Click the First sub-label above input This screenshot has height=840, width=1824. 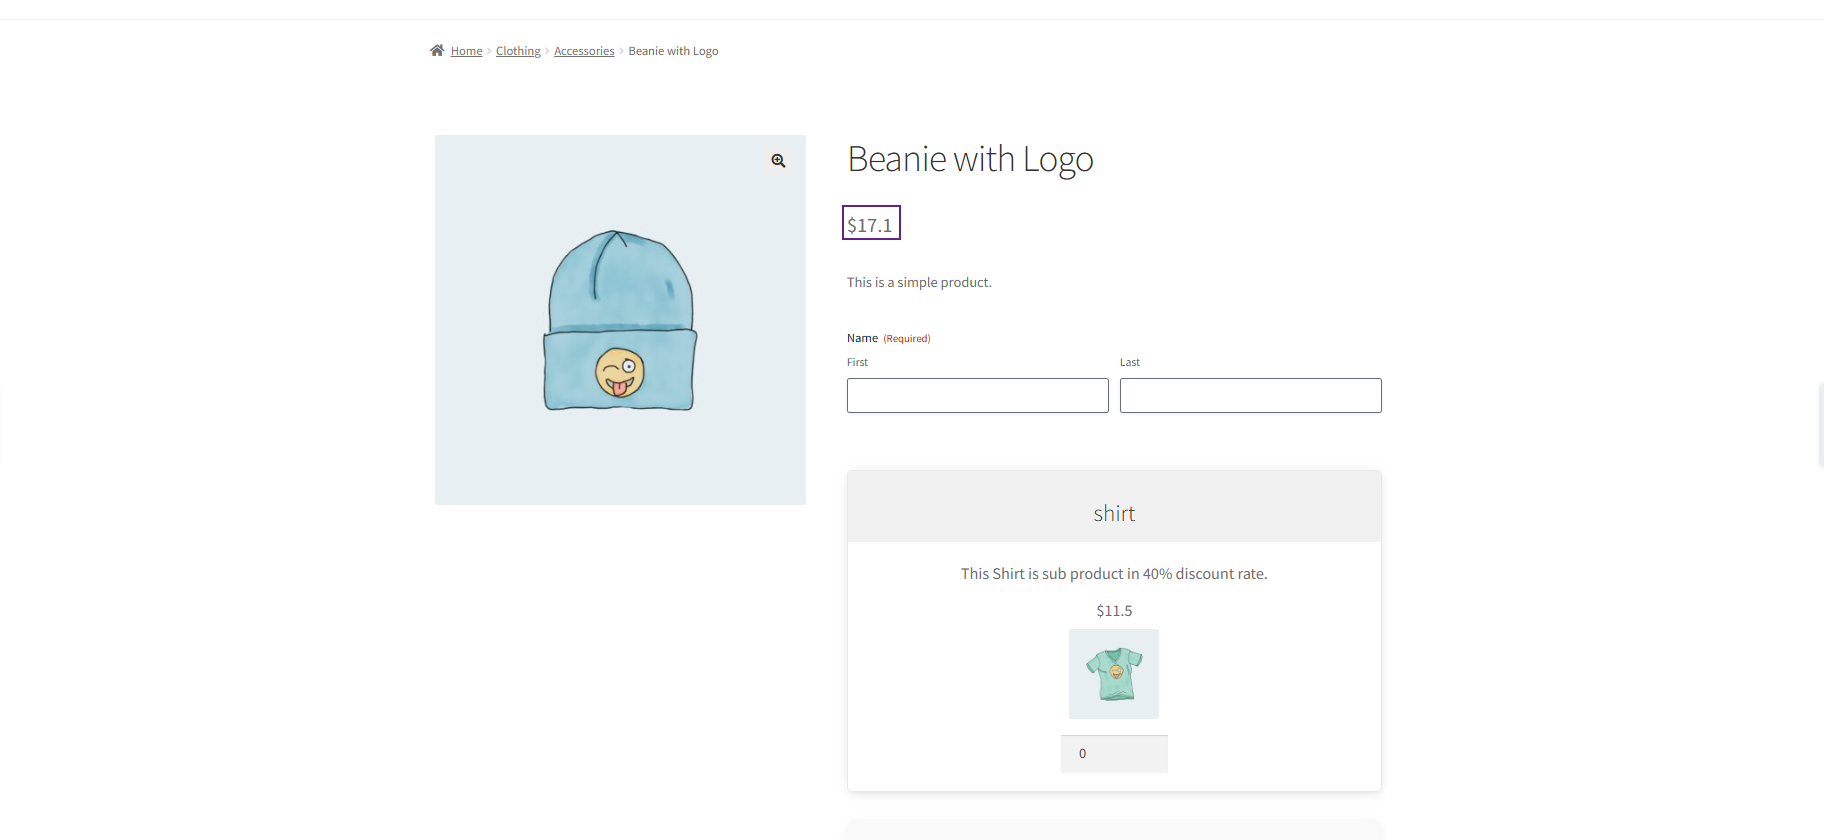[857, 362]
